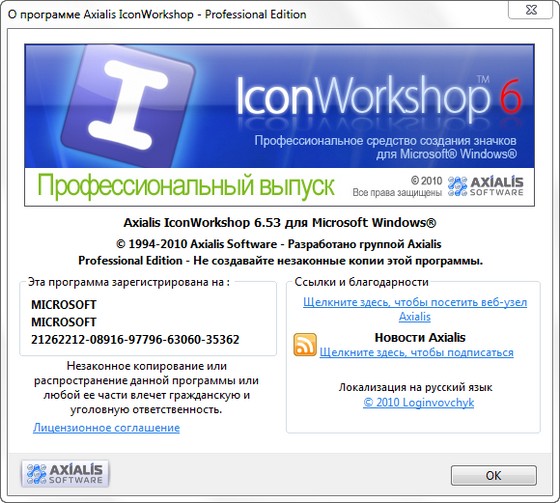Click the green Профессиональный выпуск text
The image size is (560, 503).
[186, 186]
